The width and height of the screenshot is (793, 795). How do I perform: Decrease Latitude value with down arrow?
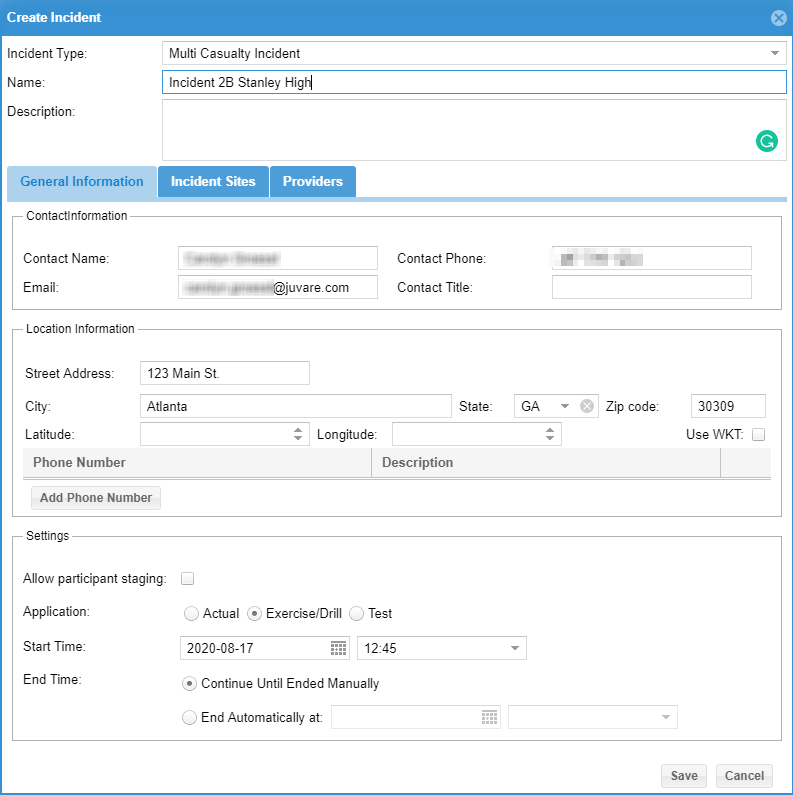point(298,438)
